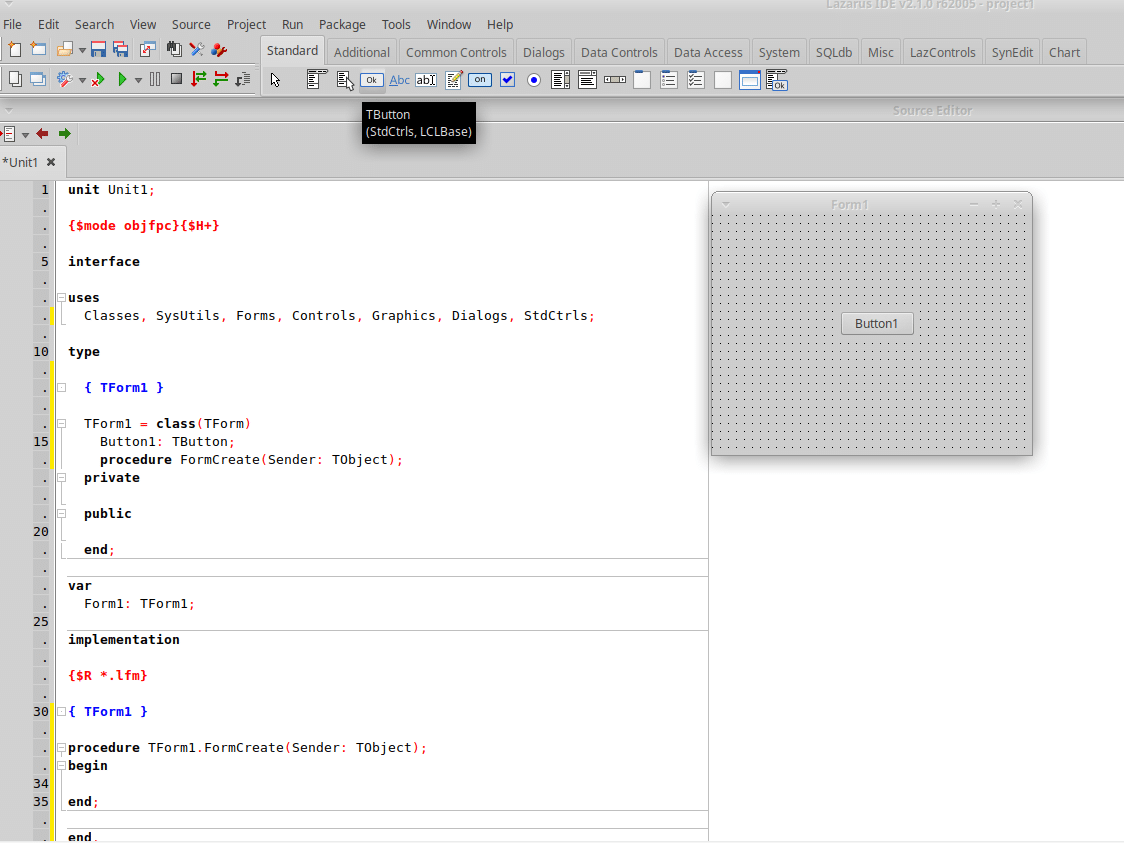Screen dimensions: 1124x843
Task: Click the Stop program icon
Action: pos(176,79)
